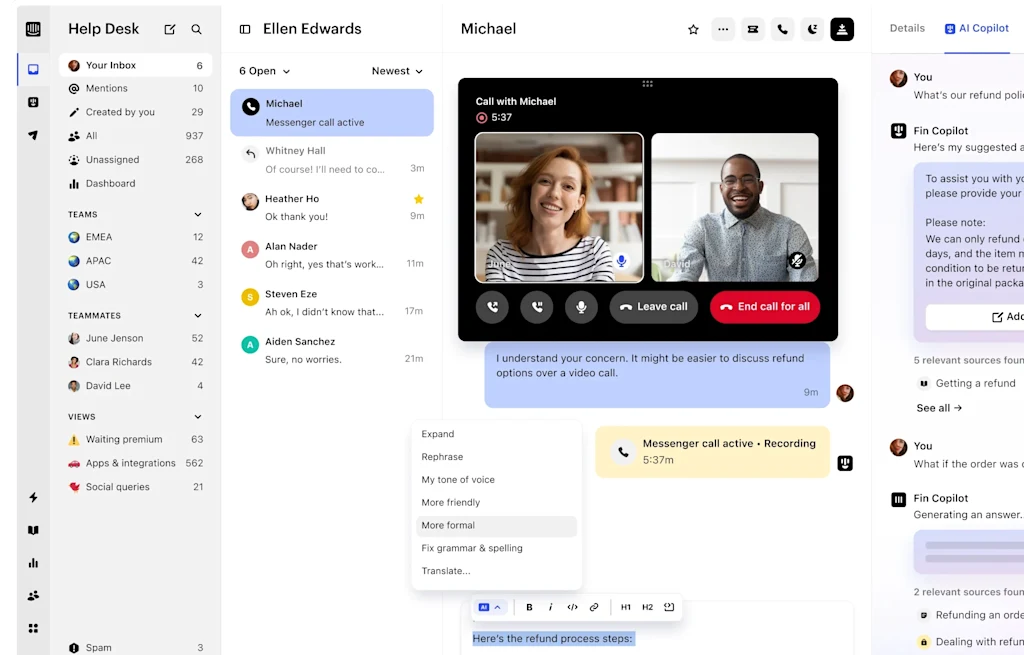Open Your Inbox folder
Screen dimensions: 1024x655
click(135, 65)
